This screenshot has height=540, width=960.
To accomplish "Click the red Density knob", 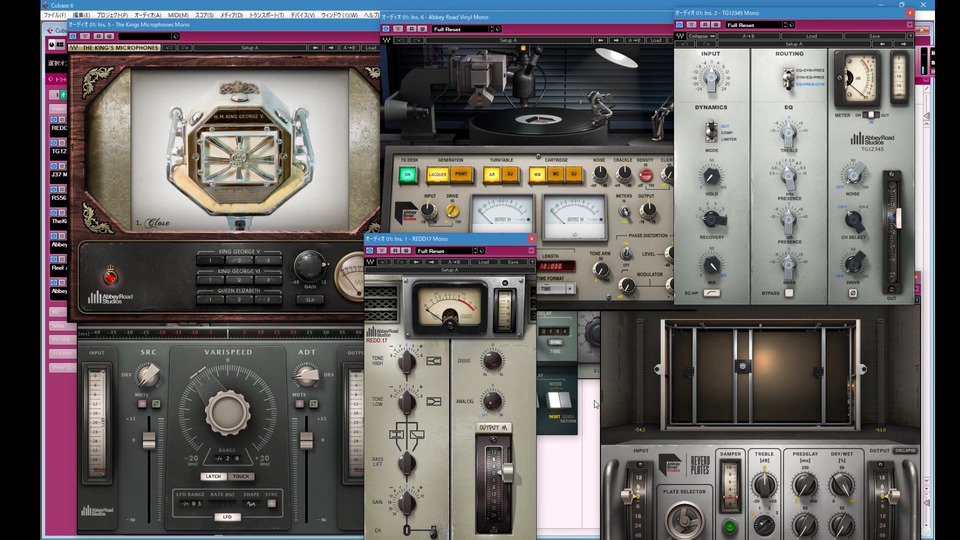I will pyautogui.click(x=645, y=176).
